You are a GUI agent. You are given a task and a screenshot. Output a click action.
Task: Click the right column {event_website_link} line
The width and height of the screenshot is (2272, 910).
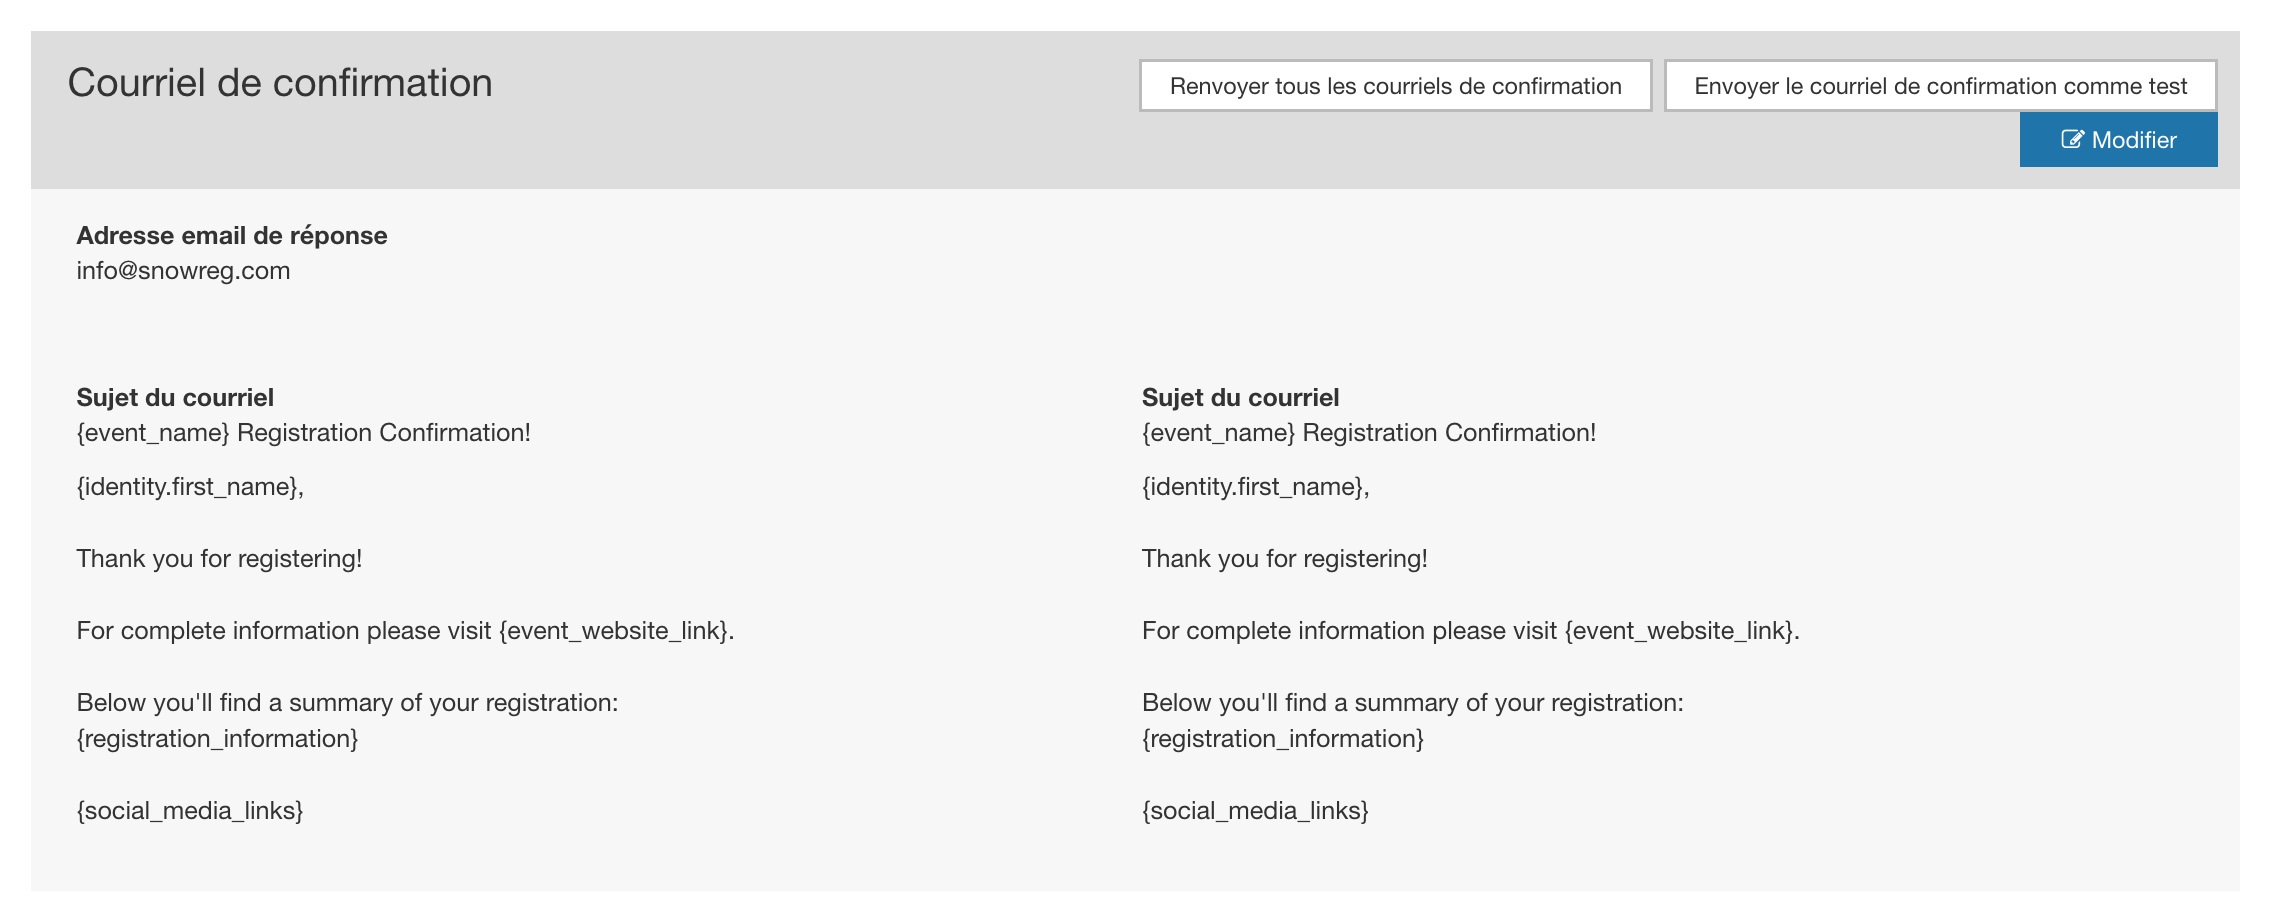[1470, 631]
